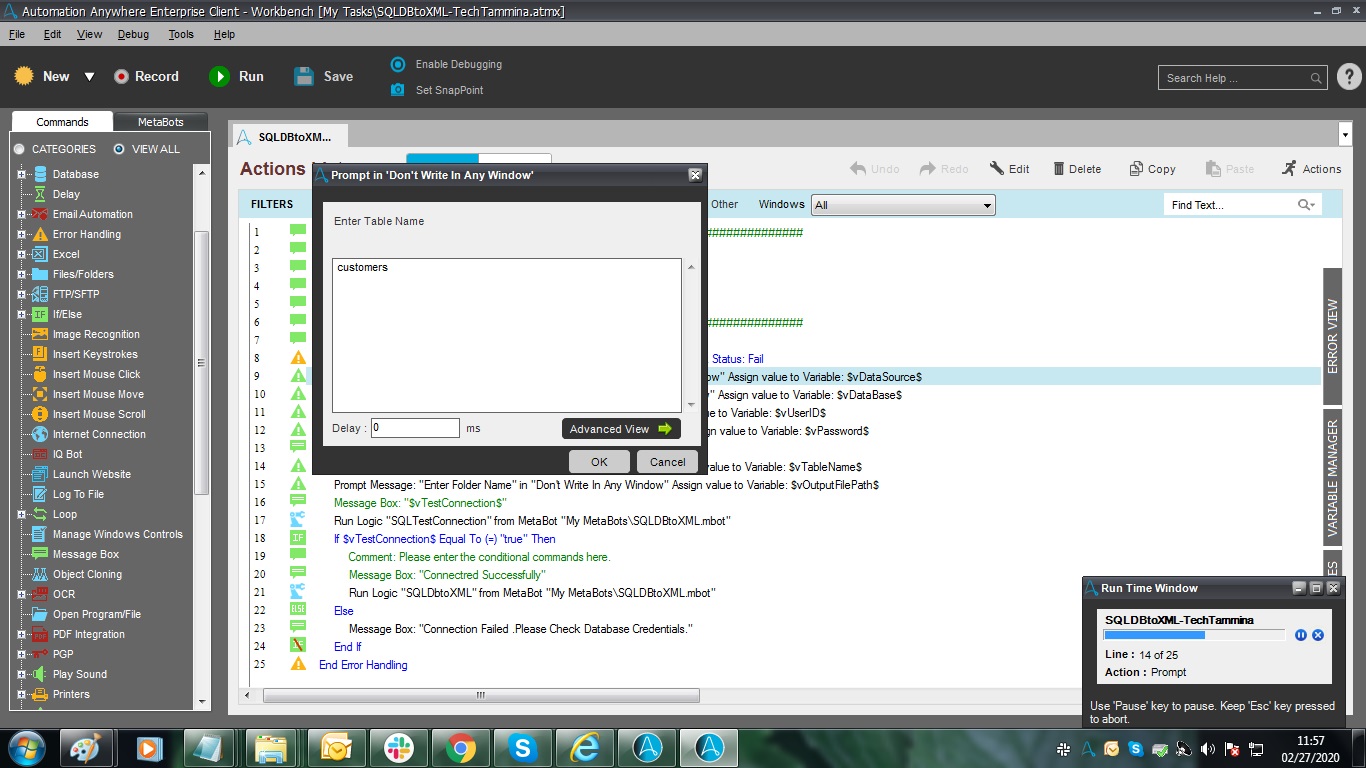
Task: Click the Delete toolbar icon
Action: 1058,169
